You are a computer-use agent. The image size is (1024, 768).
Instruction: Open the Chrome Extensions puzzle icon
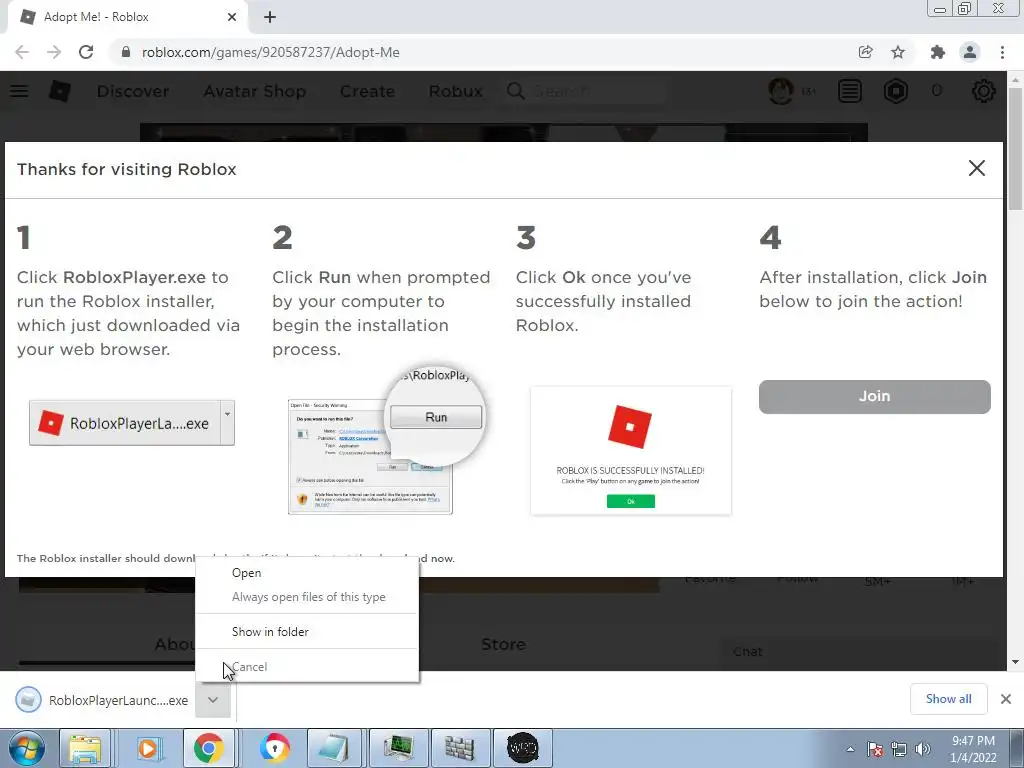click(x=938, y=52)
